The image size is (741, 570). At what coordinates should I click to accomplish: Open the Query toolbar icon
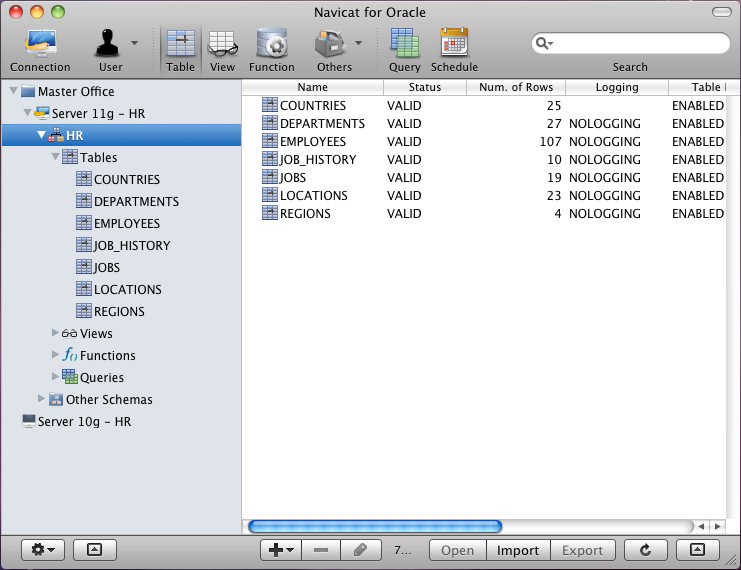(x=405, y=43)
